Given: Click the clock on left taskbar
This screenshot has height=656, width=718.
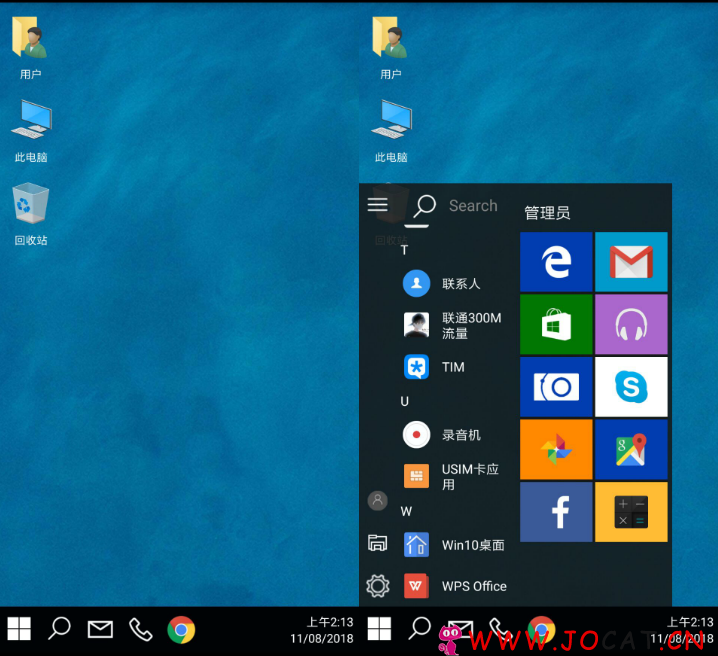Looking at the screenshot, I should 322,630.
